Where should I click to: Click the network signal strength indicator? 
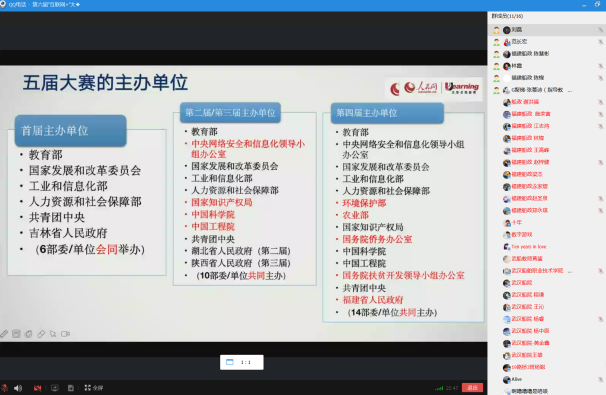tap(439, 388)
